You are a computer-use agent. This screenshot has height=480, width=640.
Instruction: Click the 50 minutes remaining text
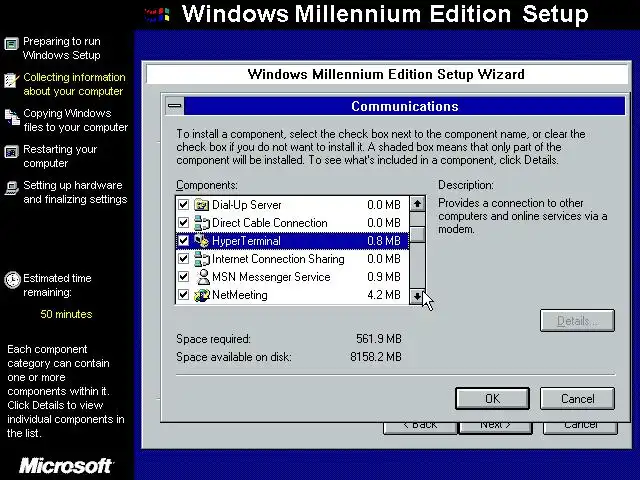pos(66,314)
